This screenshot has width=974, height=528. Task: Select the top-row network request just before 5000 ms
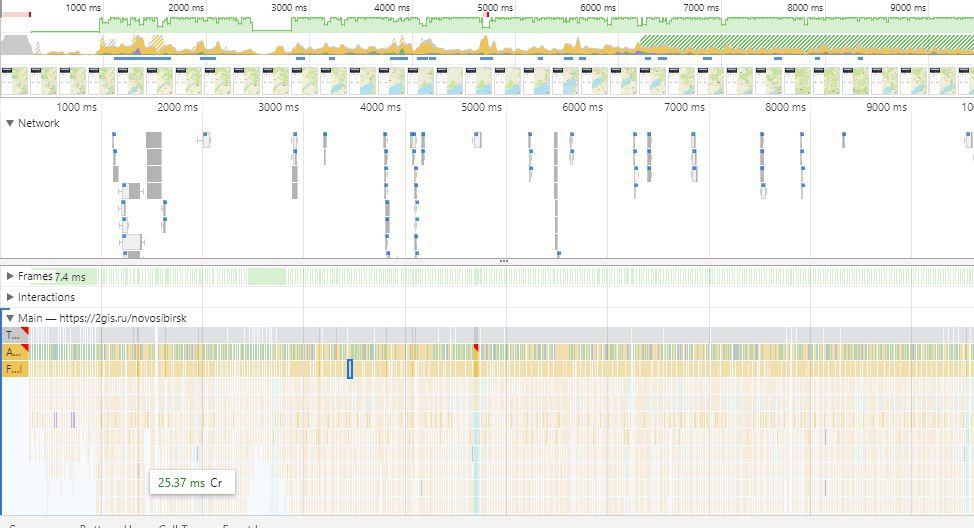click(477, 140)
